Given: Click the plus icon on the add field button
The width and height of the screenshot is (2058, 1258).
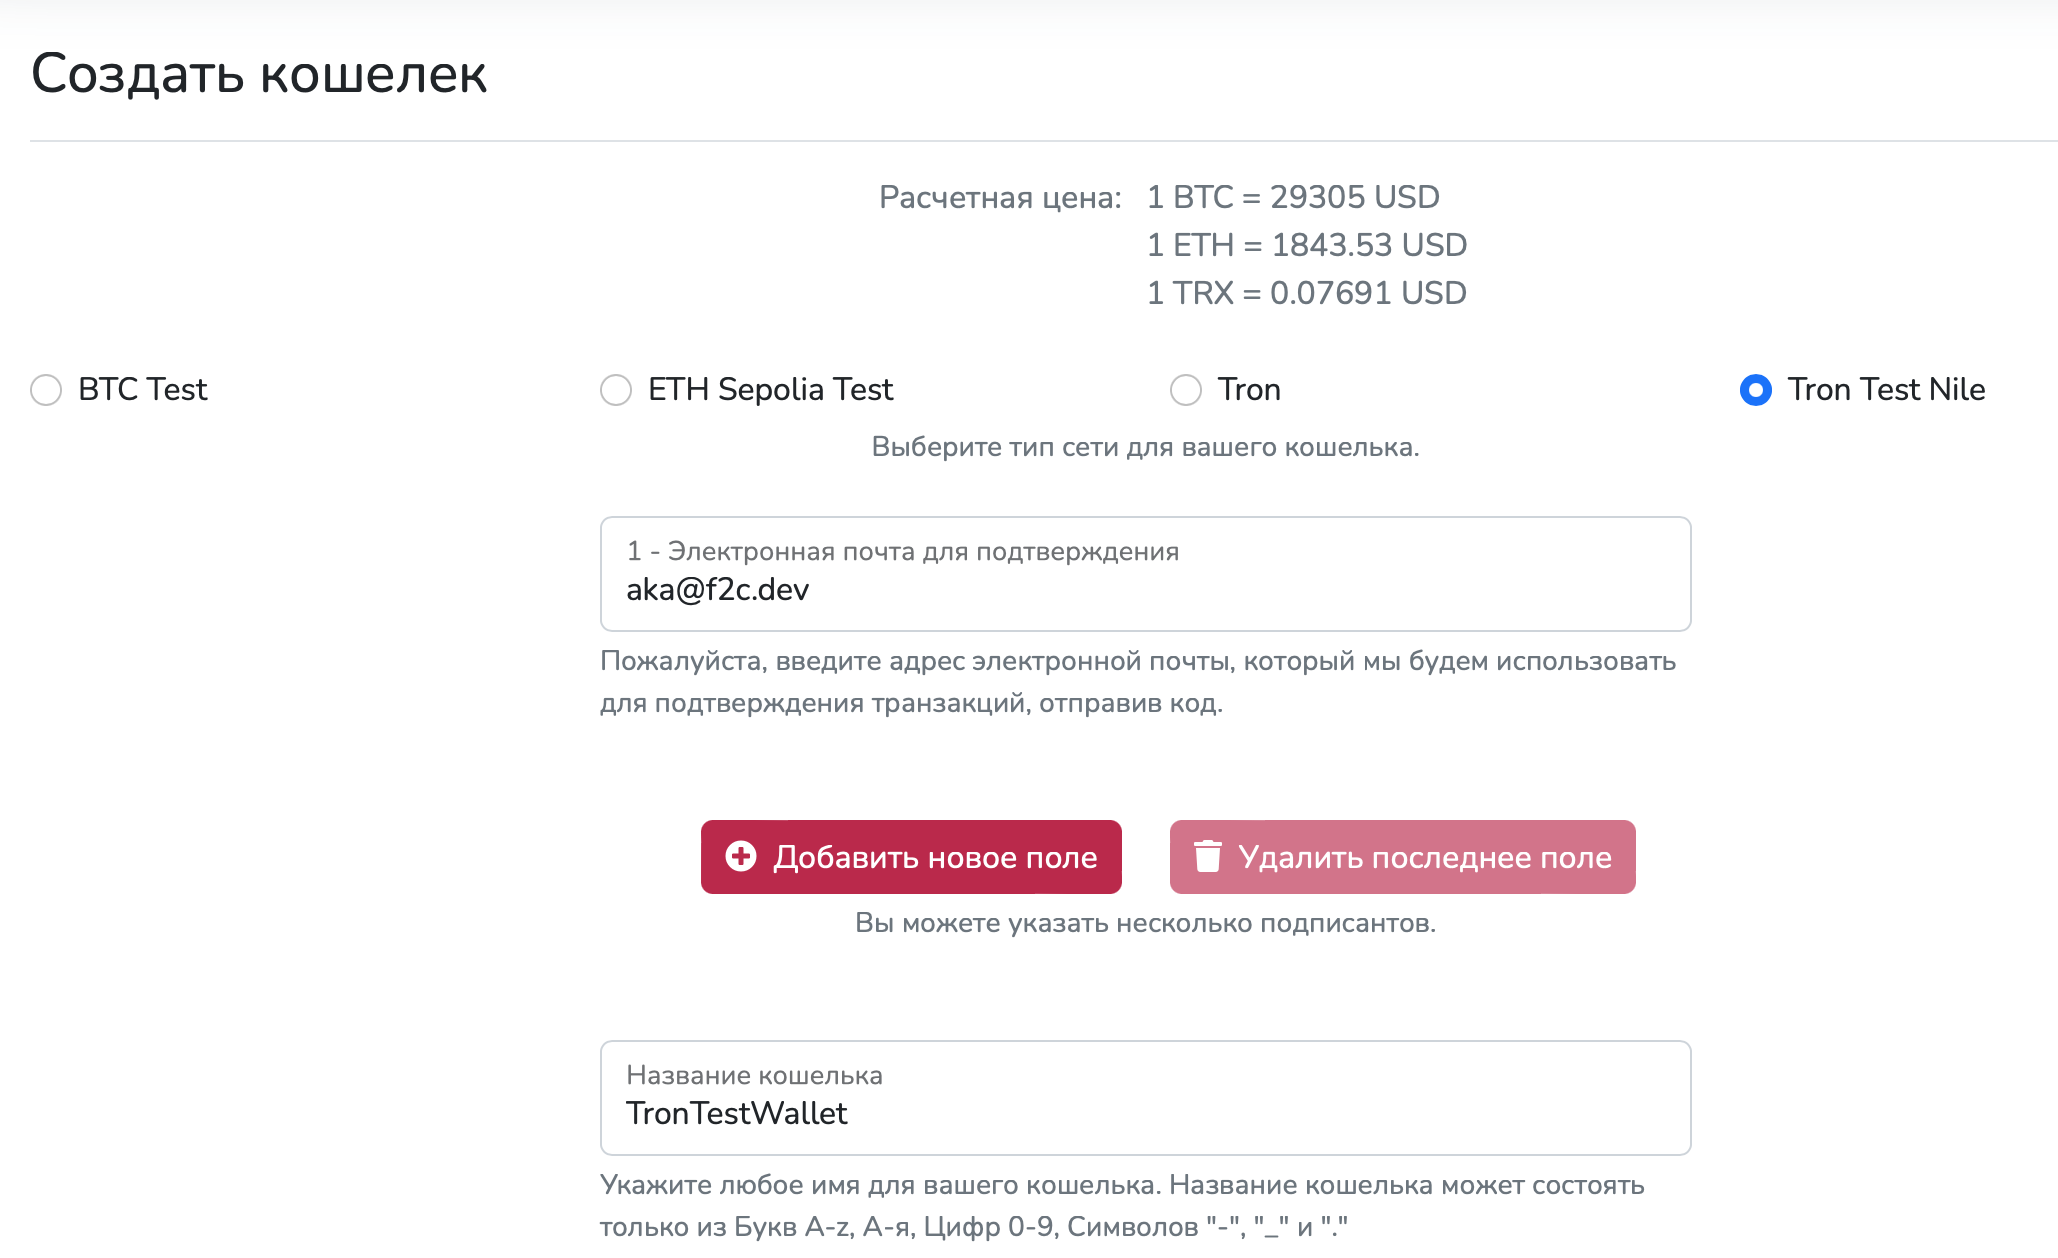Looking at the screenshot, I should (741, 856).
